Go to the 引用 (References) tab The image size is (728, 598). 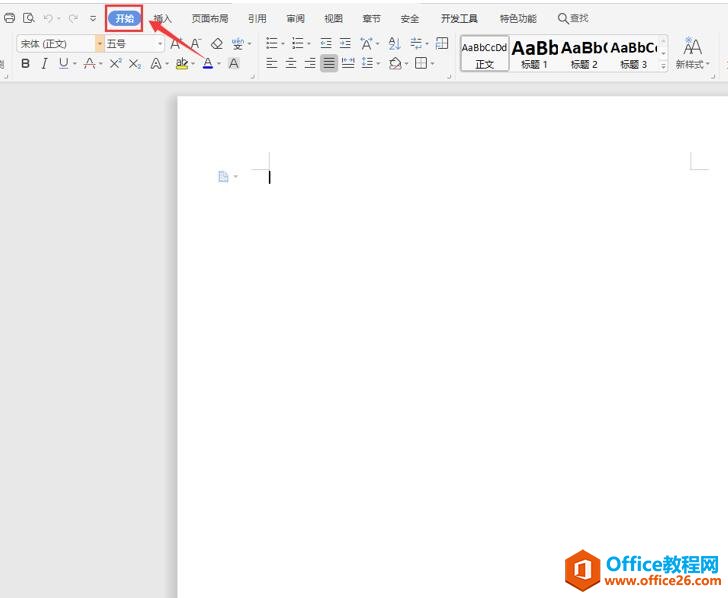[257, 19]
